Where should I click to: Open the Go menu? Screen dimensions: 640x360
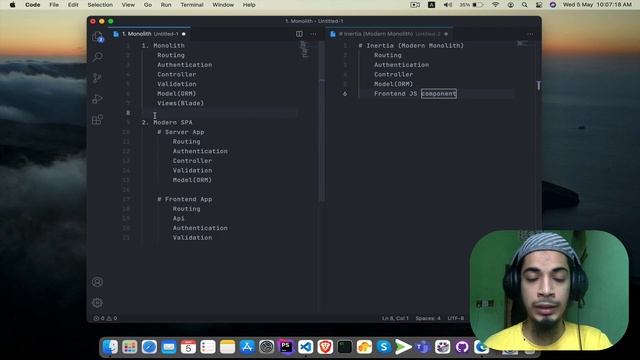click(x=148, y=5)
